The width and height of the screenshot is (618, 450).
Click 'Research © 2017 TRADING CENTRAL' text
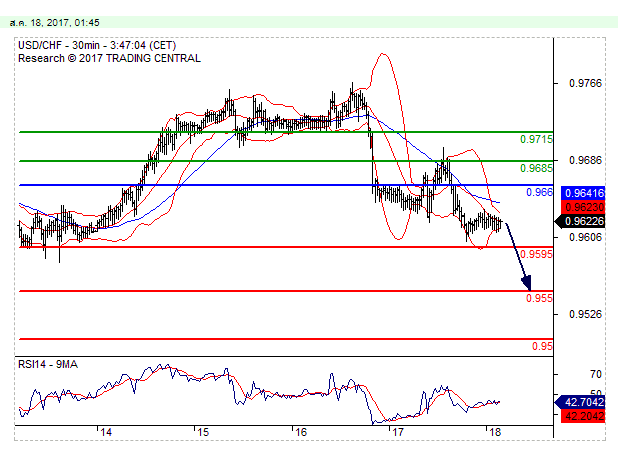(x=109, y=58)
